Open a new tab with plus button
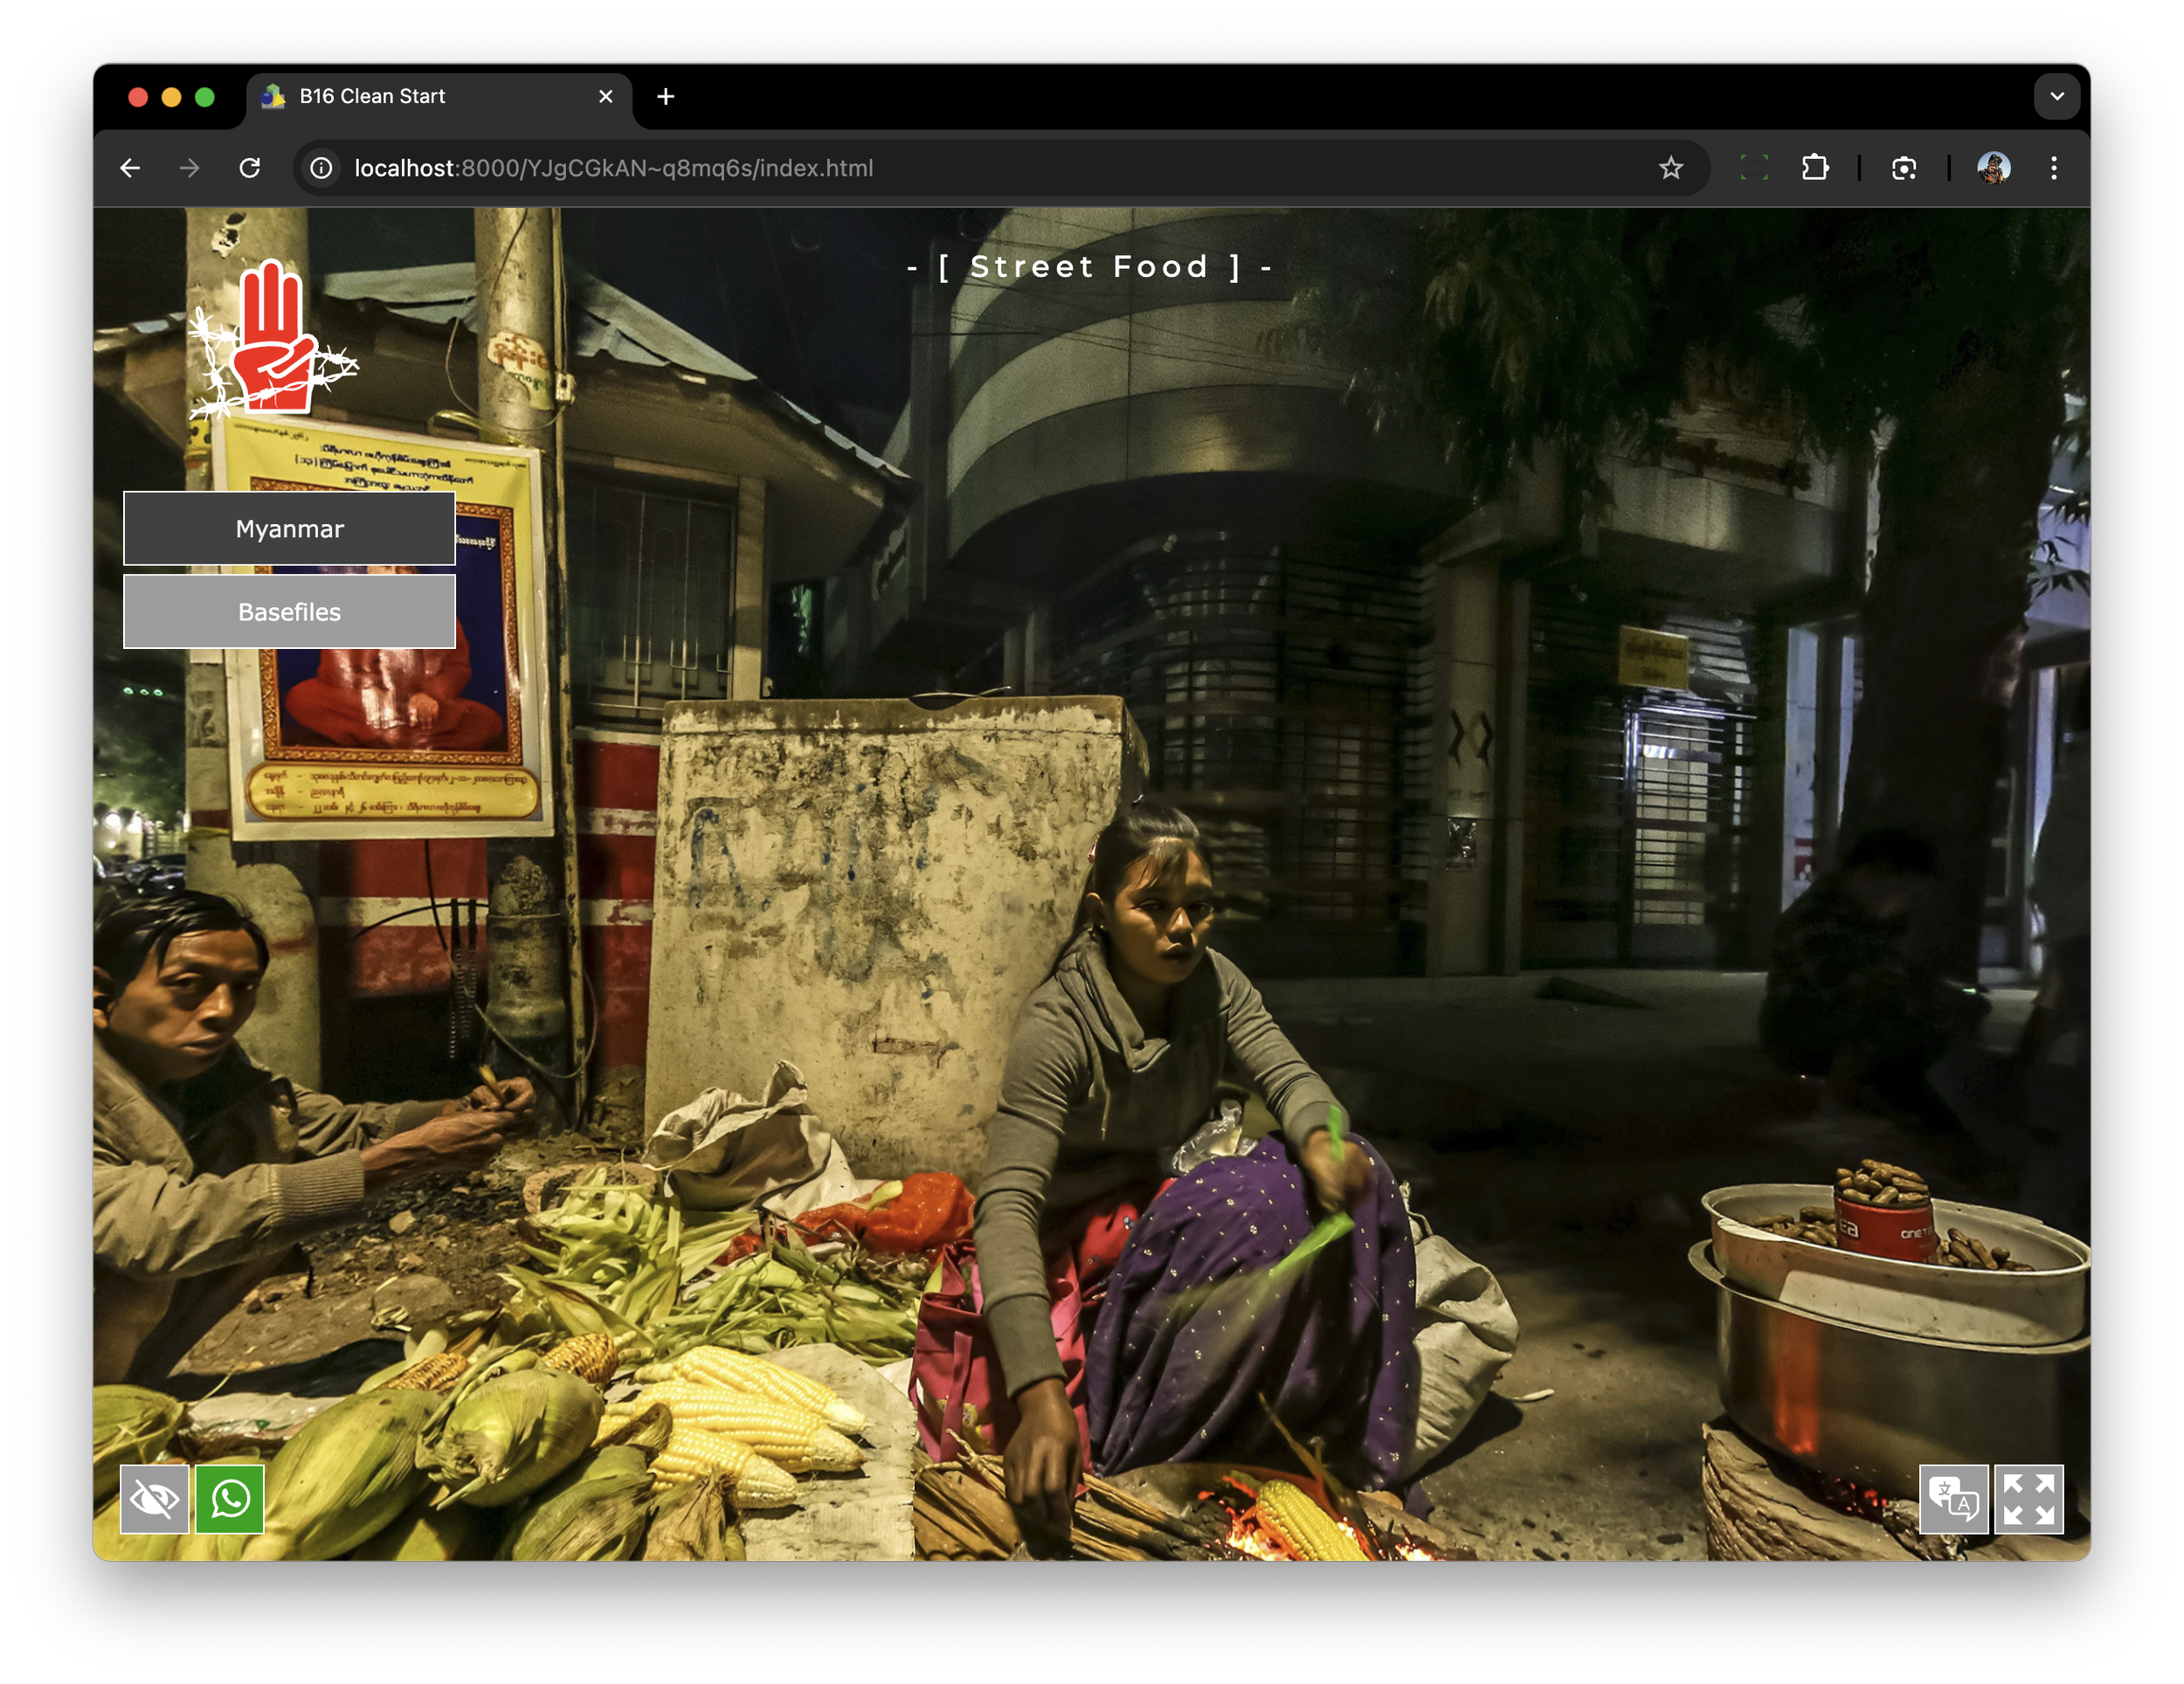 tap(666, 97)
